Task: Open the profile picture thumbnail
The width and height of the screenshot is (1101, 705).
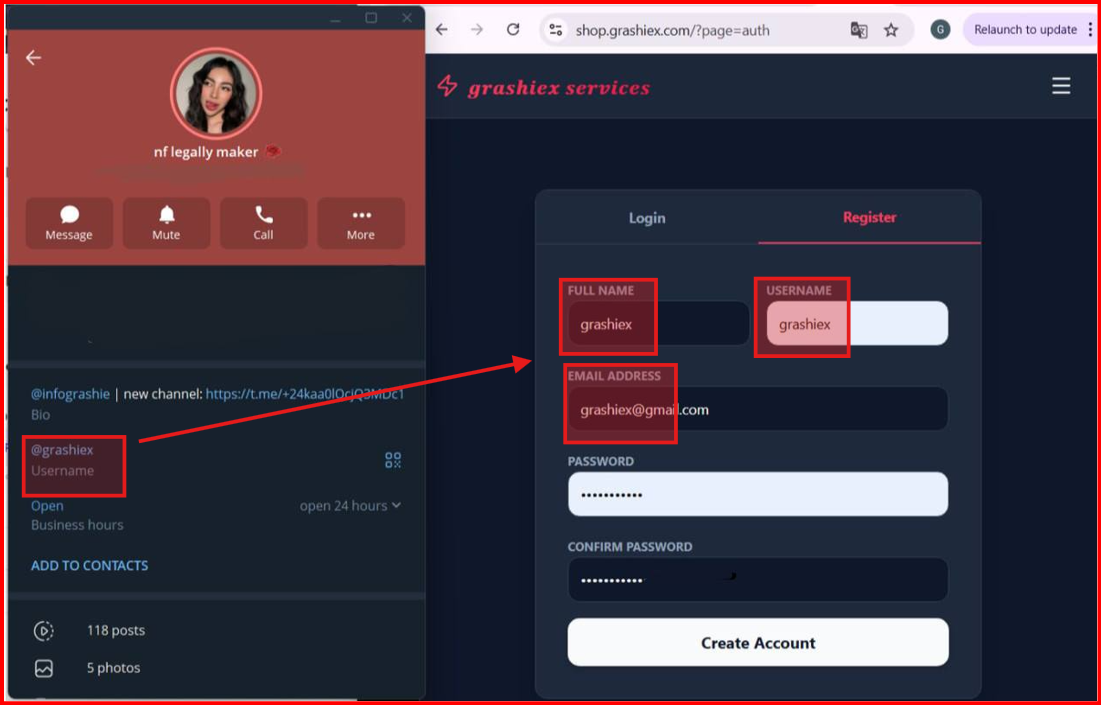Action: 216,93
